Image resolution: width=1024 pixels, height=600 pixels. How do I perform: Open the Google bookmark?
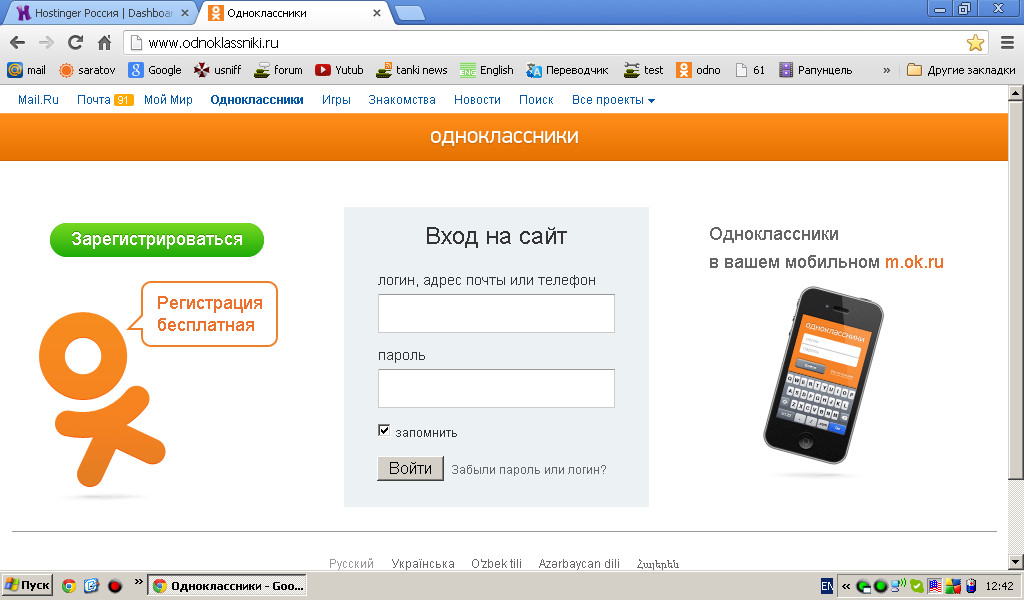click(x=155, y=70)
